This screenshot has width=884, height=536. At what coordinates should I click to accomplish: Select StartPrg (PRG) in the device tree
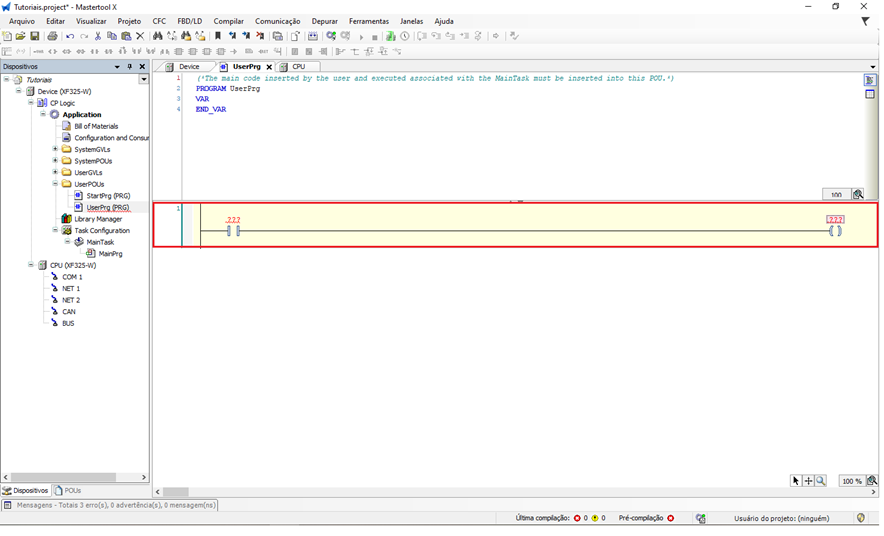point(108,196)
